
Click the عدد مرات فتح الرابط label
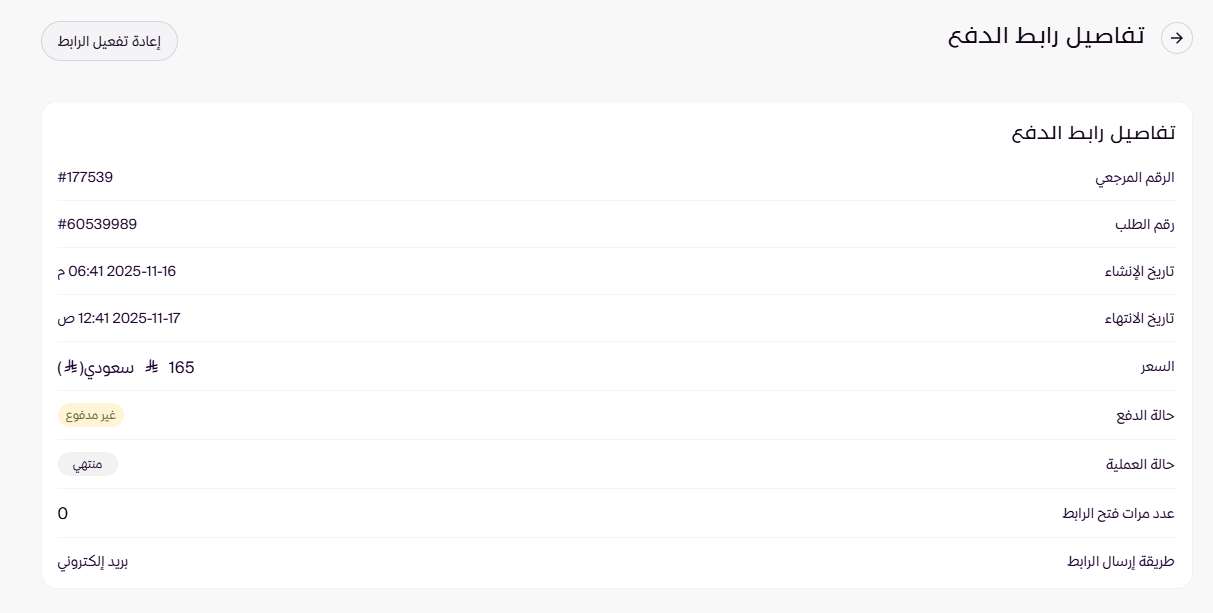pyautogui.click(x=1118, y=514)
